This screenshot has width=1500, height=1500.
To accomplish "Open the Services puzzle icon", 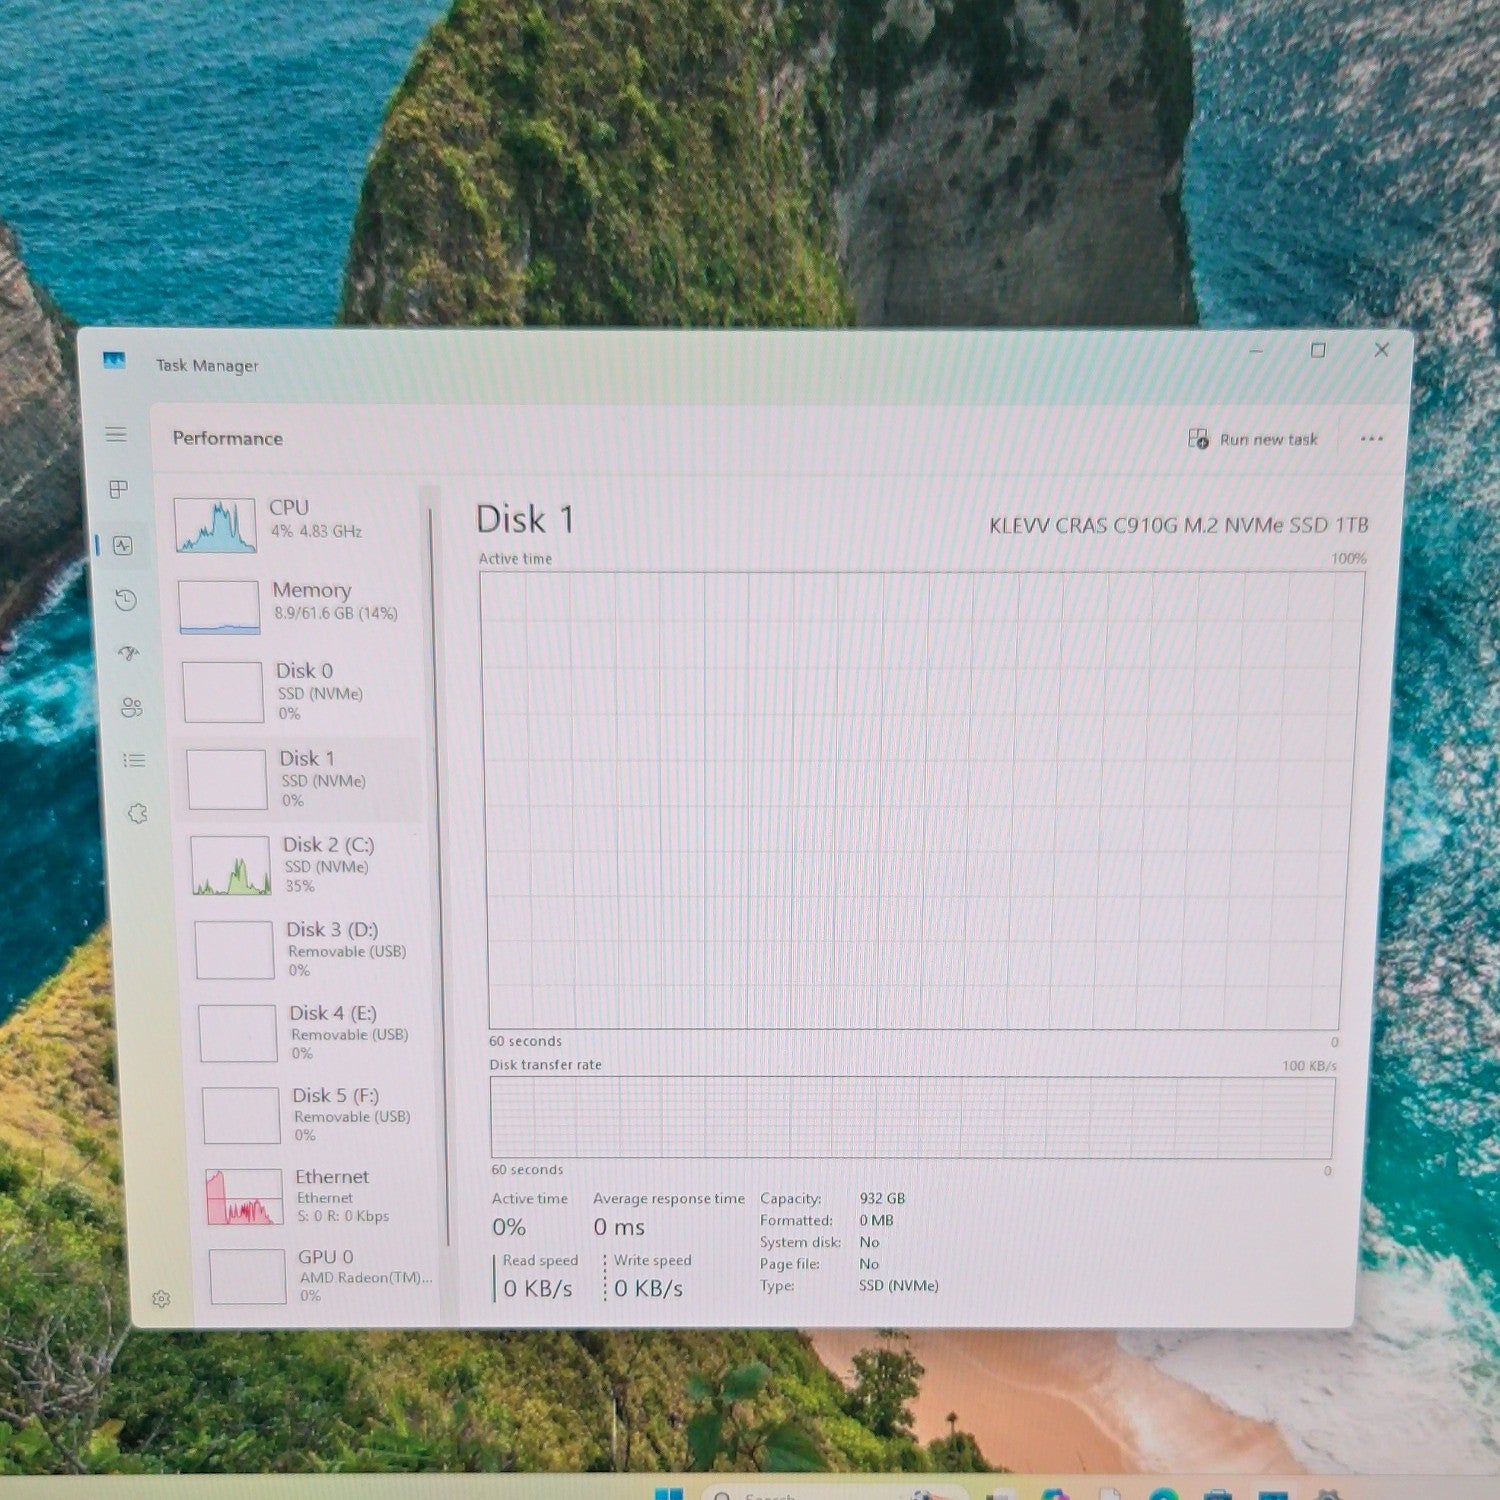I will (x=137, y=813).
